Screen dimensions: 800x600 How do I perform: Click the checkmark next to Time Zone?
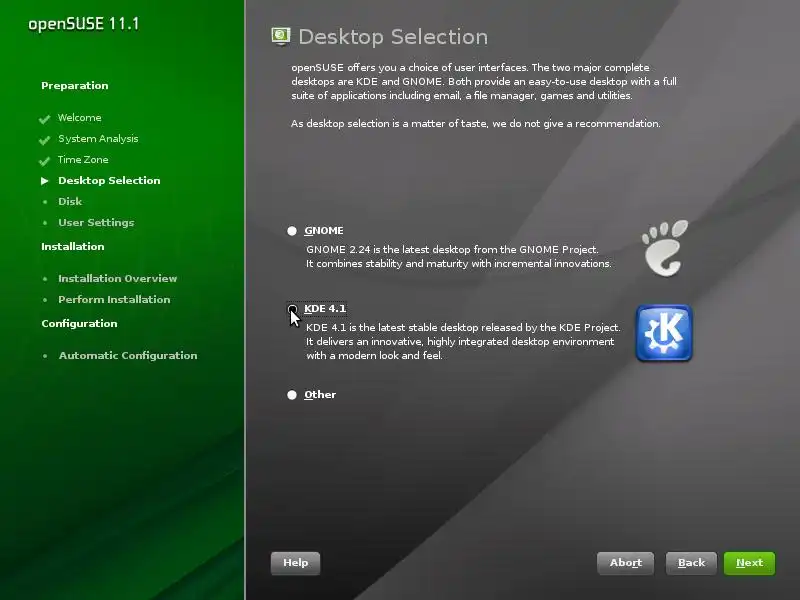pyautogui.click(x=44, y=161)
